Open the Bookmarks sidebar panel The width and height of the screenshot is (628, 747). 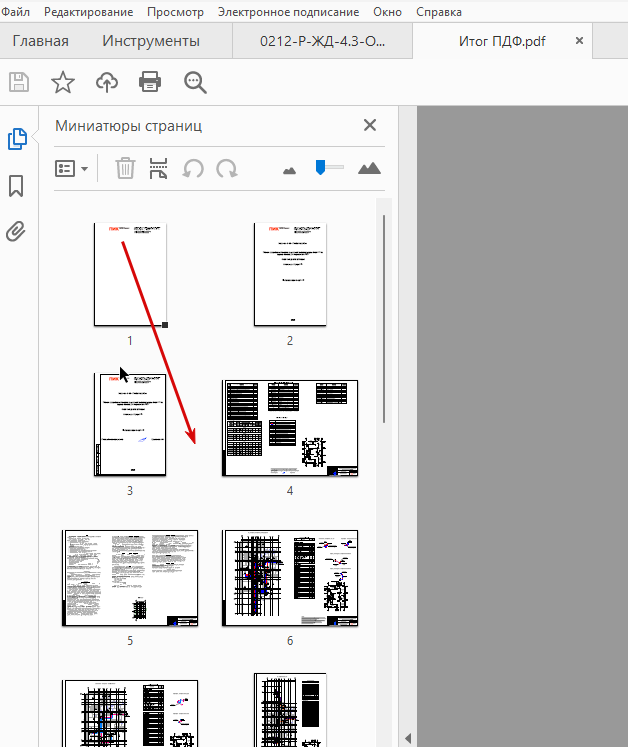pos(16,186)
